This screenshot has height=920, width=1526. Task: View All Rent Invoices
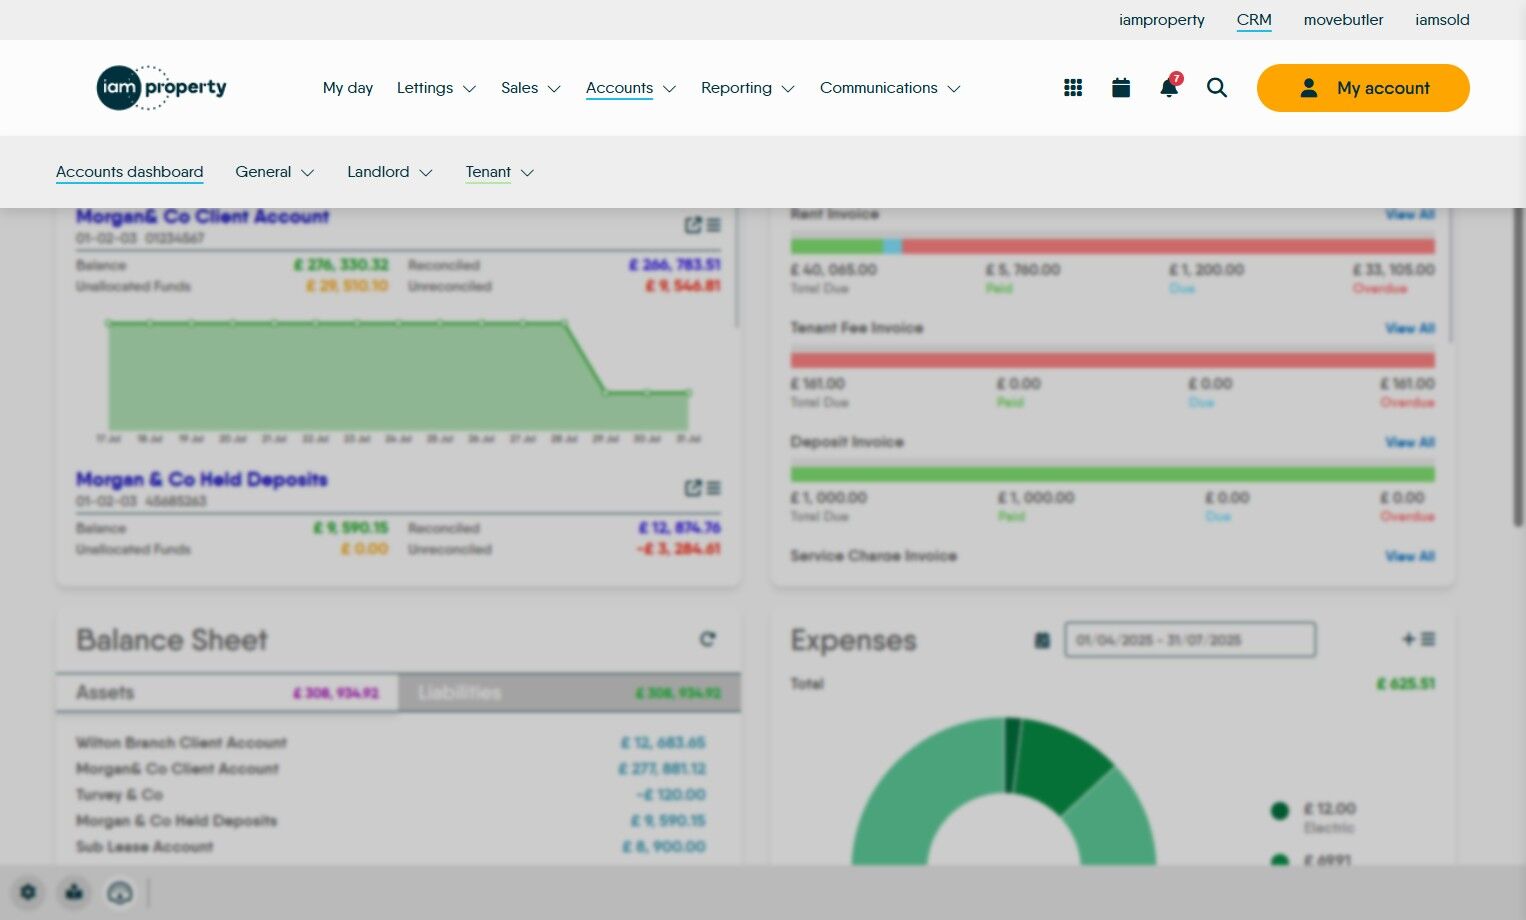tap(1410, 214)
